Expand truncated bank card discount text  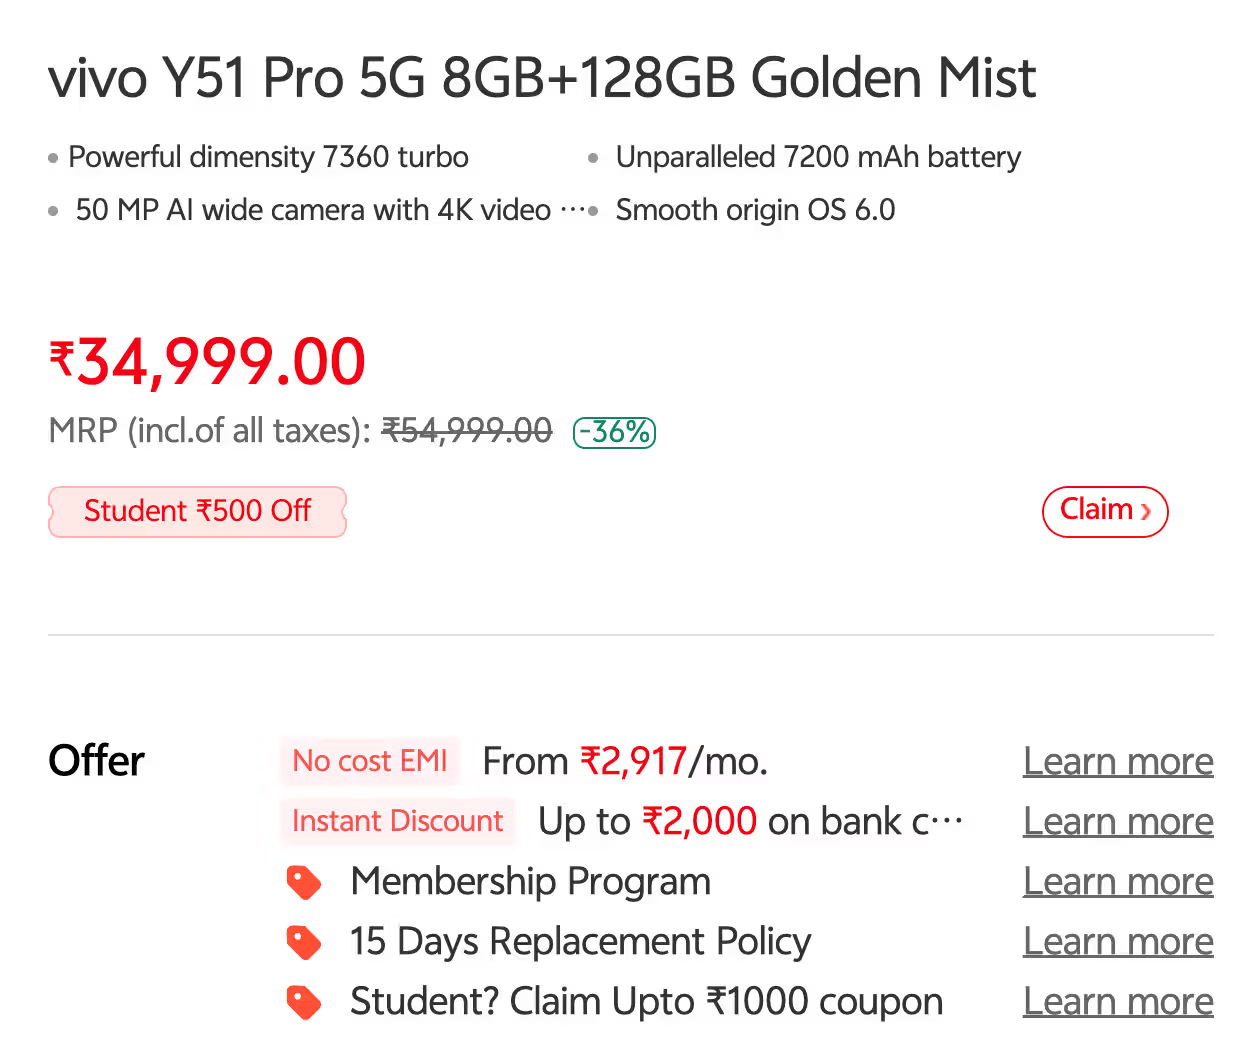pos(948,822)
